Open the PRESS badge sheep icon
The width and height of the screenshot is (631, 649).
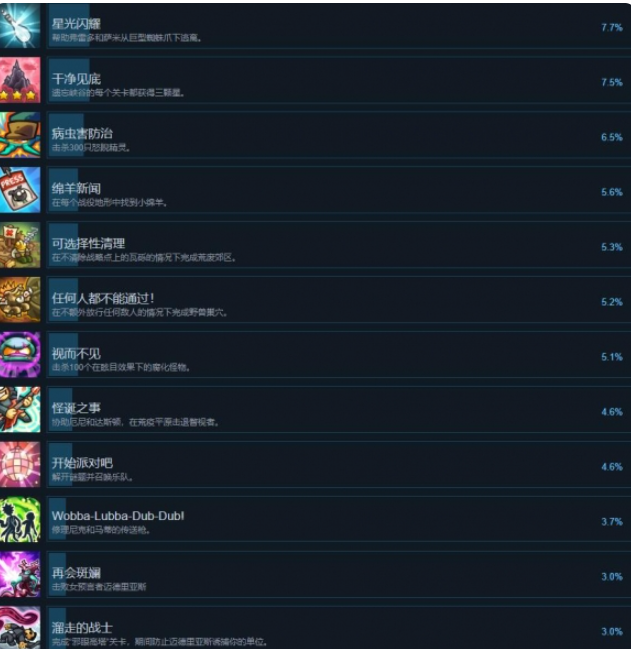tap(20, 190)
